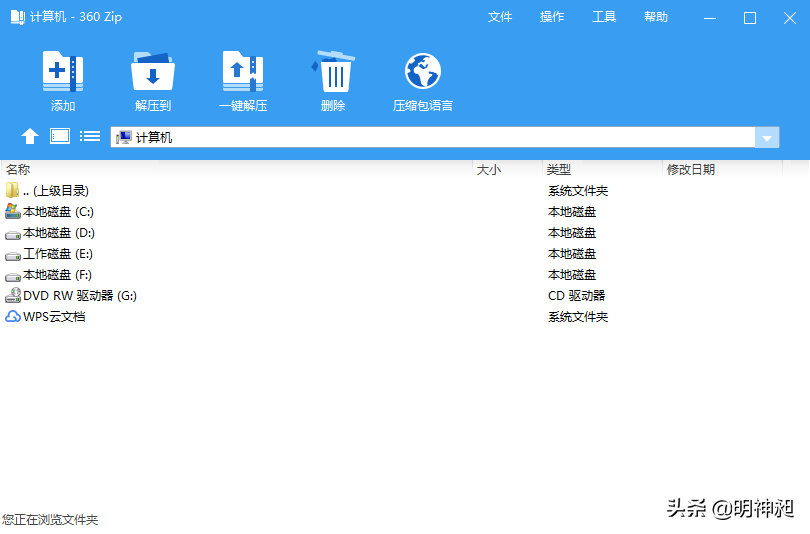Select the E: work disk icon
This screenshot has height=534, width=810.
click(x=12, y=255)
